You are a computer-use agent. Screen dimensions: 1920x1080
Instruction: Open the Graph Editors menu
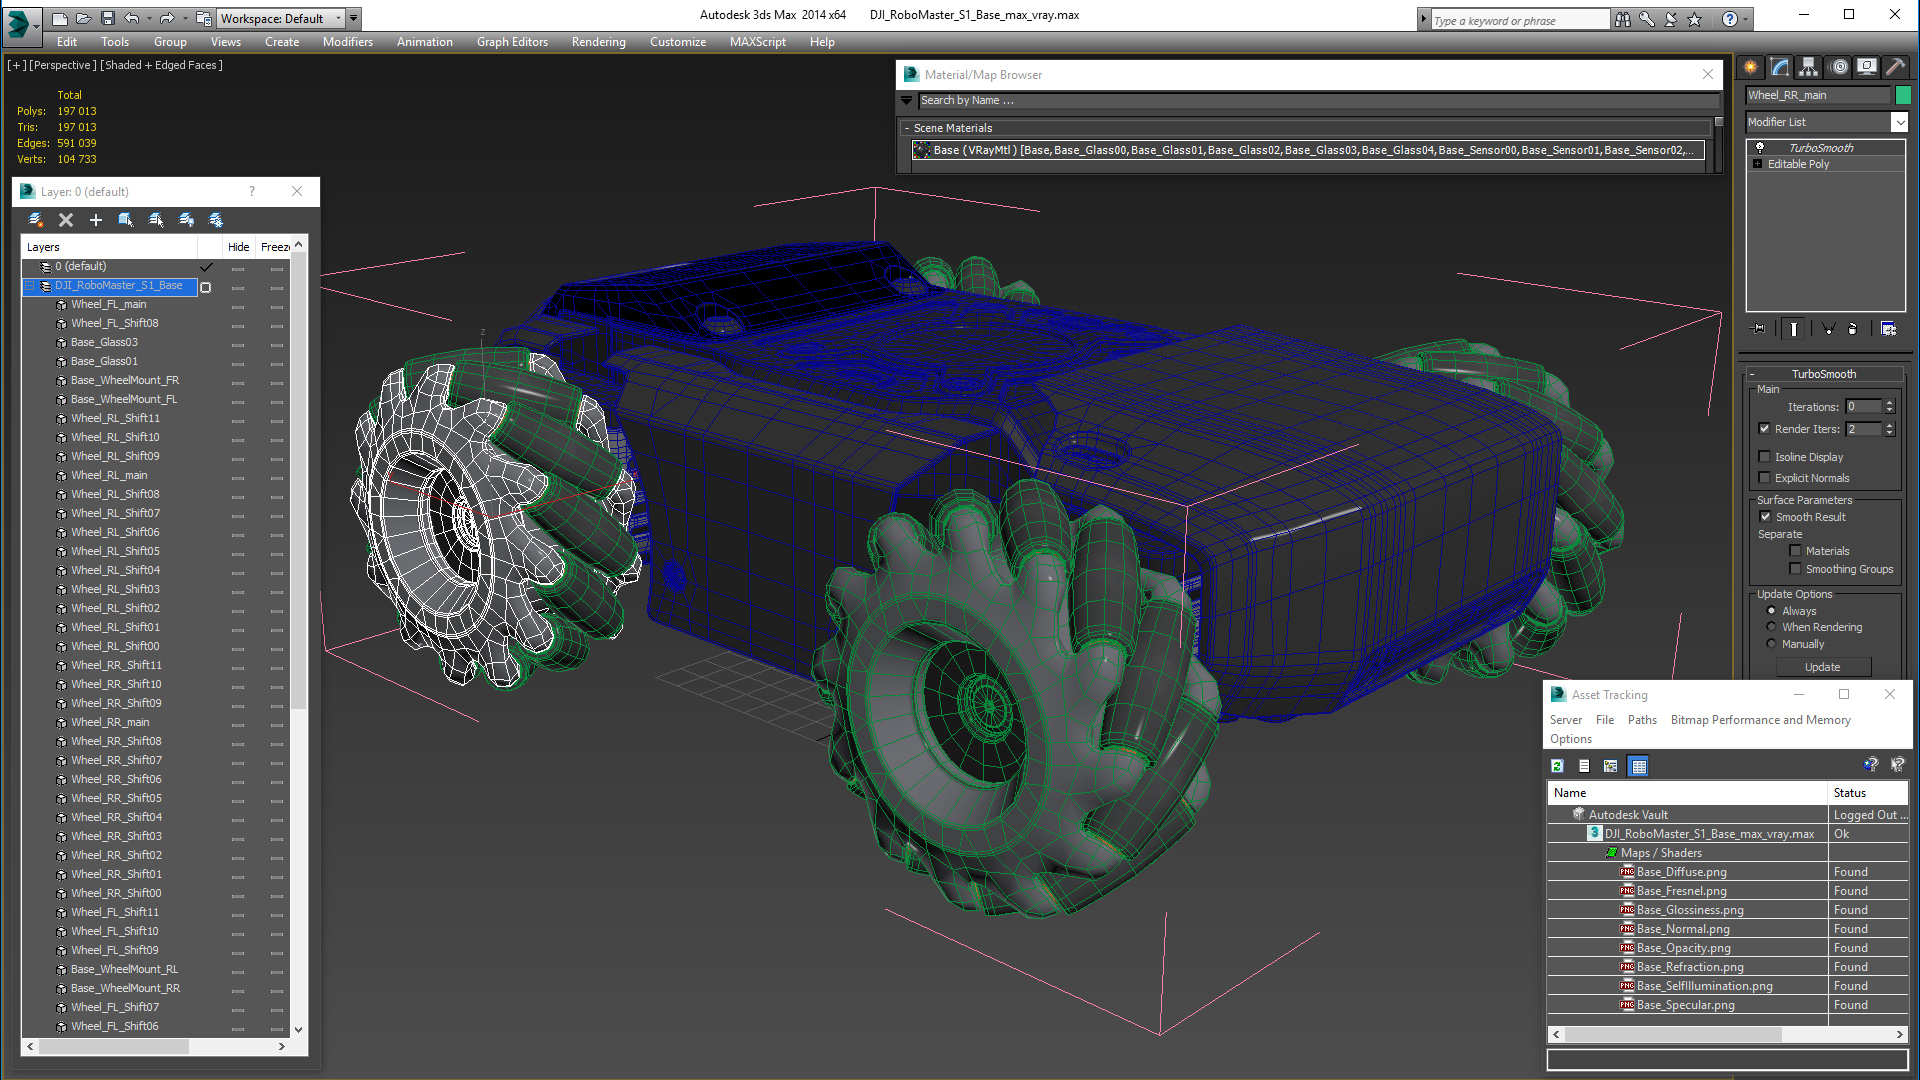pyautogui.click(x=512, y=42)
